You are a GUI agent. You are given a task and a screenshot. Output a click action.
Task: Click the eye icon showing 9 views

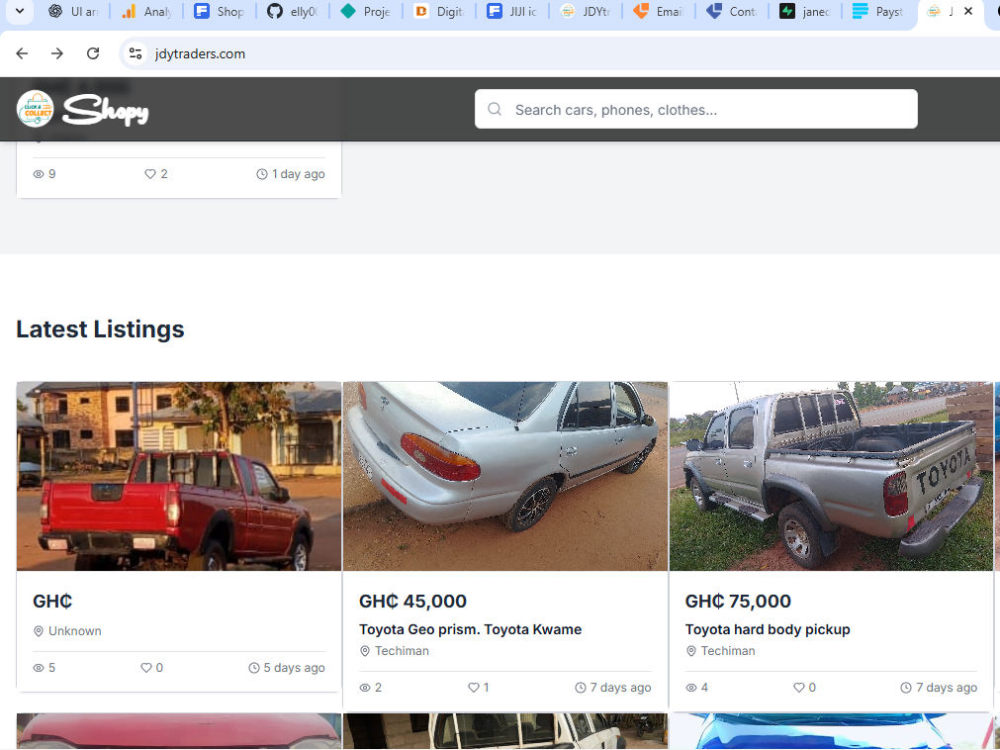pos(37,174)
